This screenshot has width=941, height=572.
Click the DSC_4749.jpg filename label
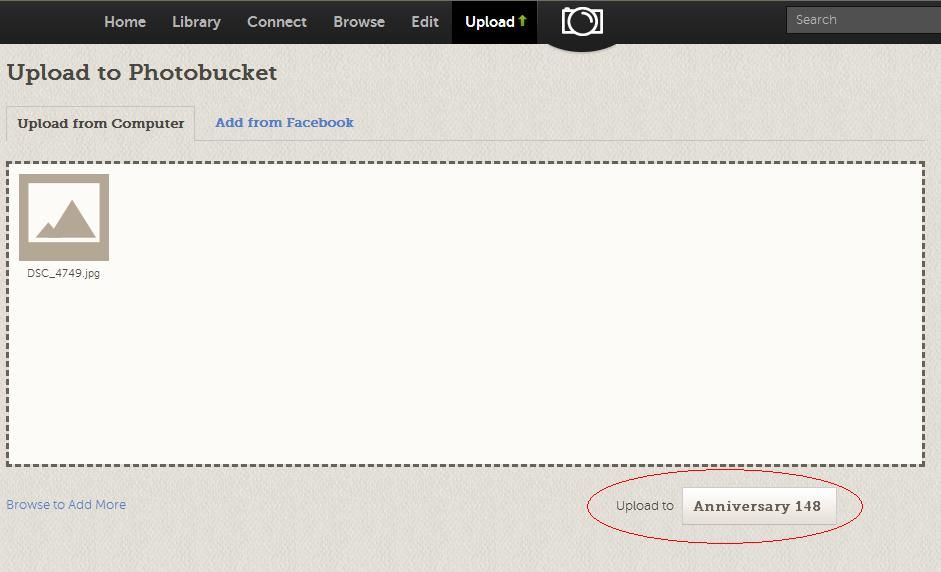(63, 274)
